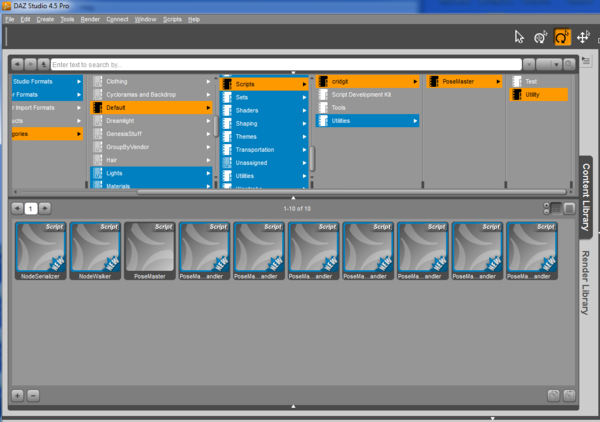600x422 pixels.
Task: Select the Utility subcategory
Action: (539, 95)
